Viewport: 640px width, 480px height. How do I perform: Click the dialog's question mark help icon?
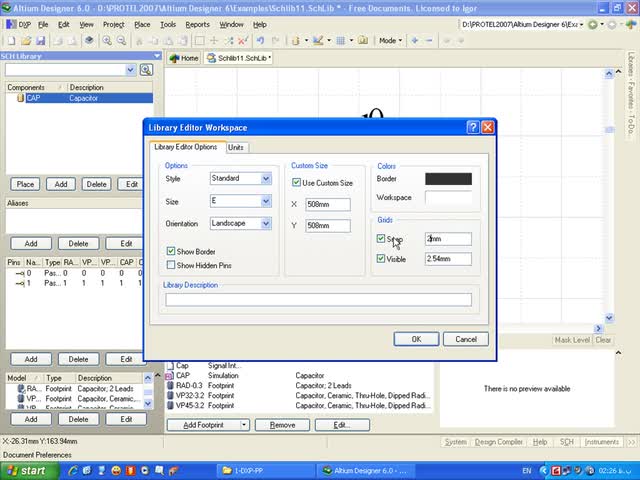[472, 128]
